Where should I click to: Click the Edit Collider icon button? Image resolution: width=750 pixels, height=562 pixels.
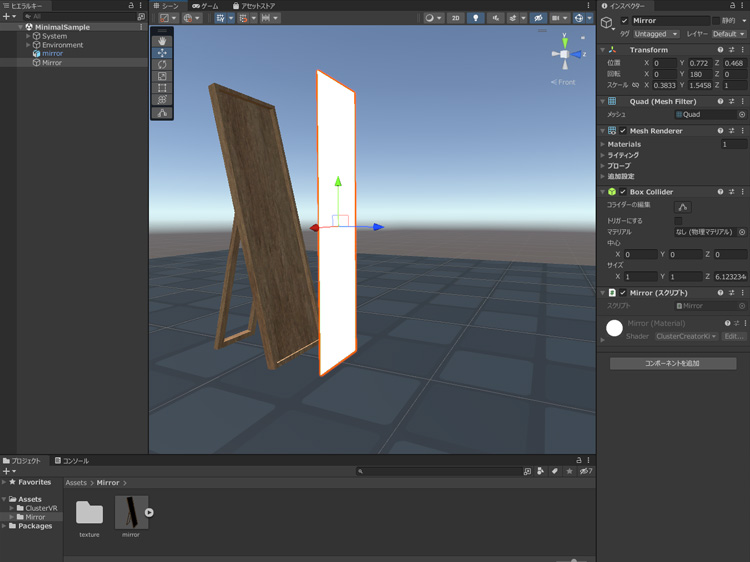[683, 207]
